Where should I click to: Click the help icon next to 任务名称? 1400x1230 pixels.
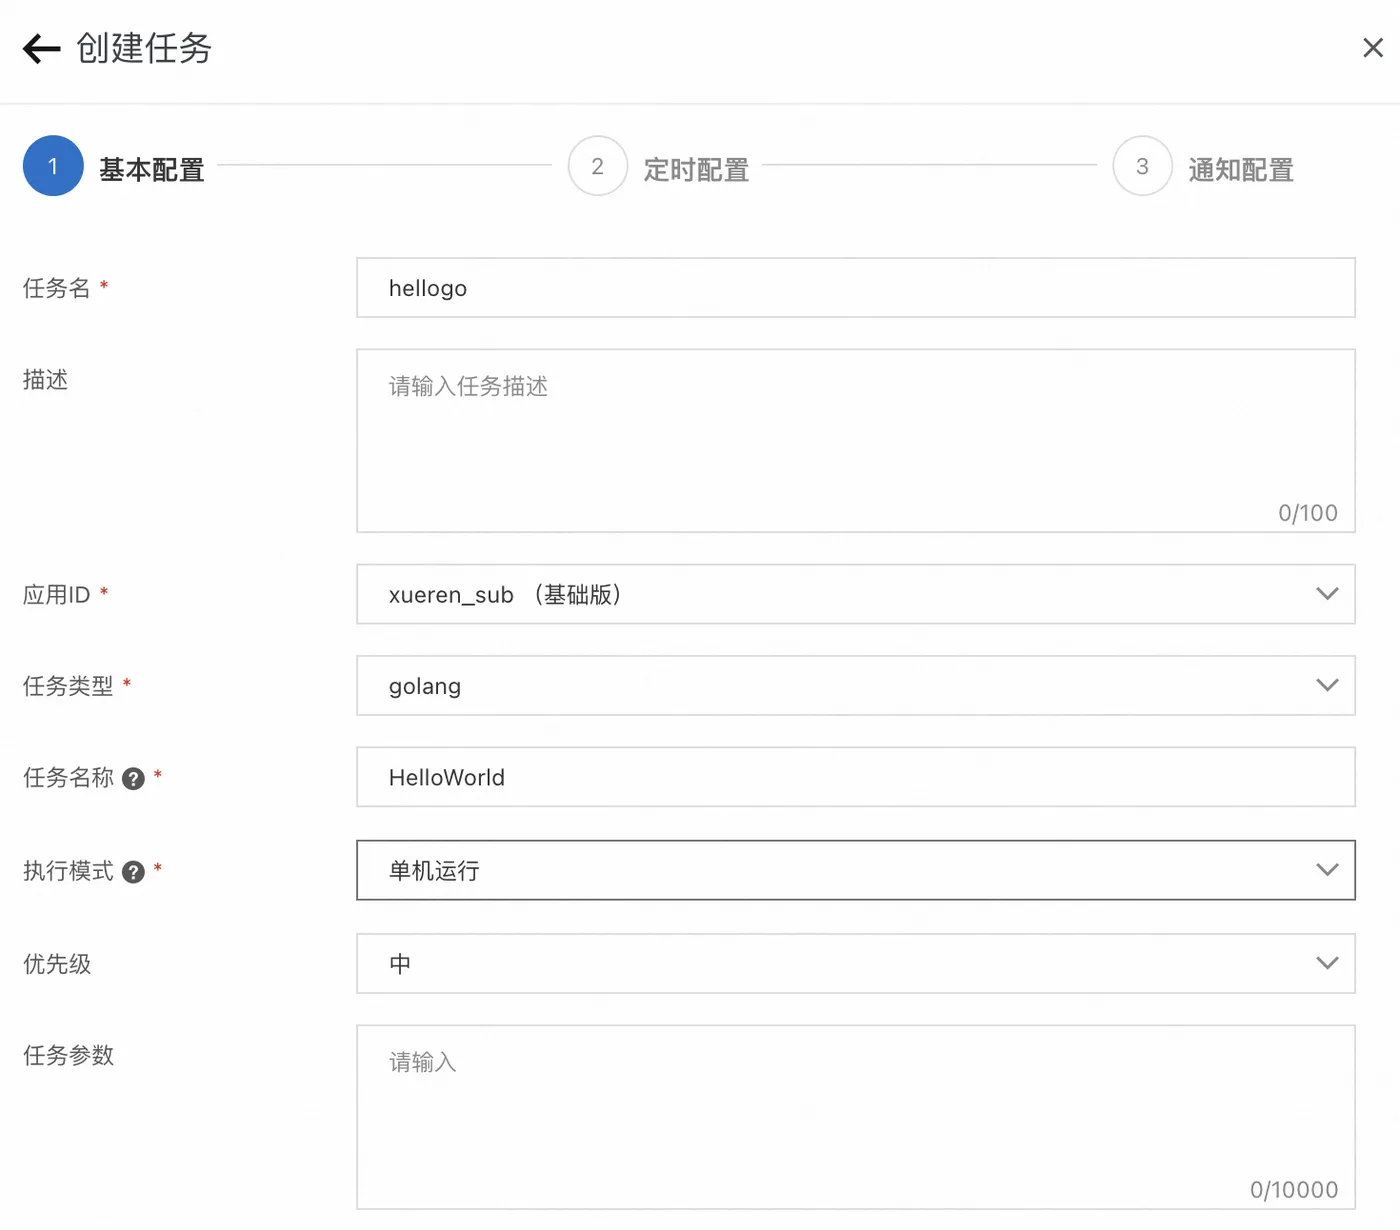pyautogui.click(x=133, y=779)
